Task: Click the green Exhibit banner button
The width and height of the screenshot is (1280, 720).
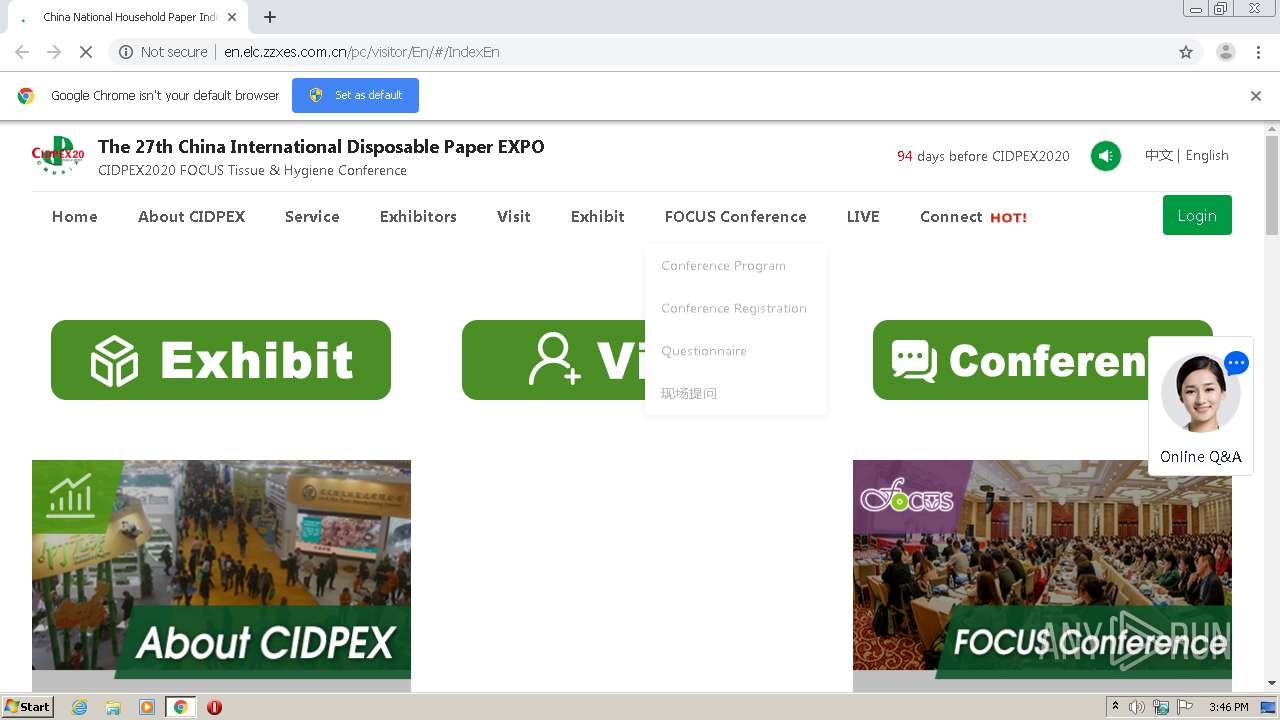Action: (x=221, y=360)
